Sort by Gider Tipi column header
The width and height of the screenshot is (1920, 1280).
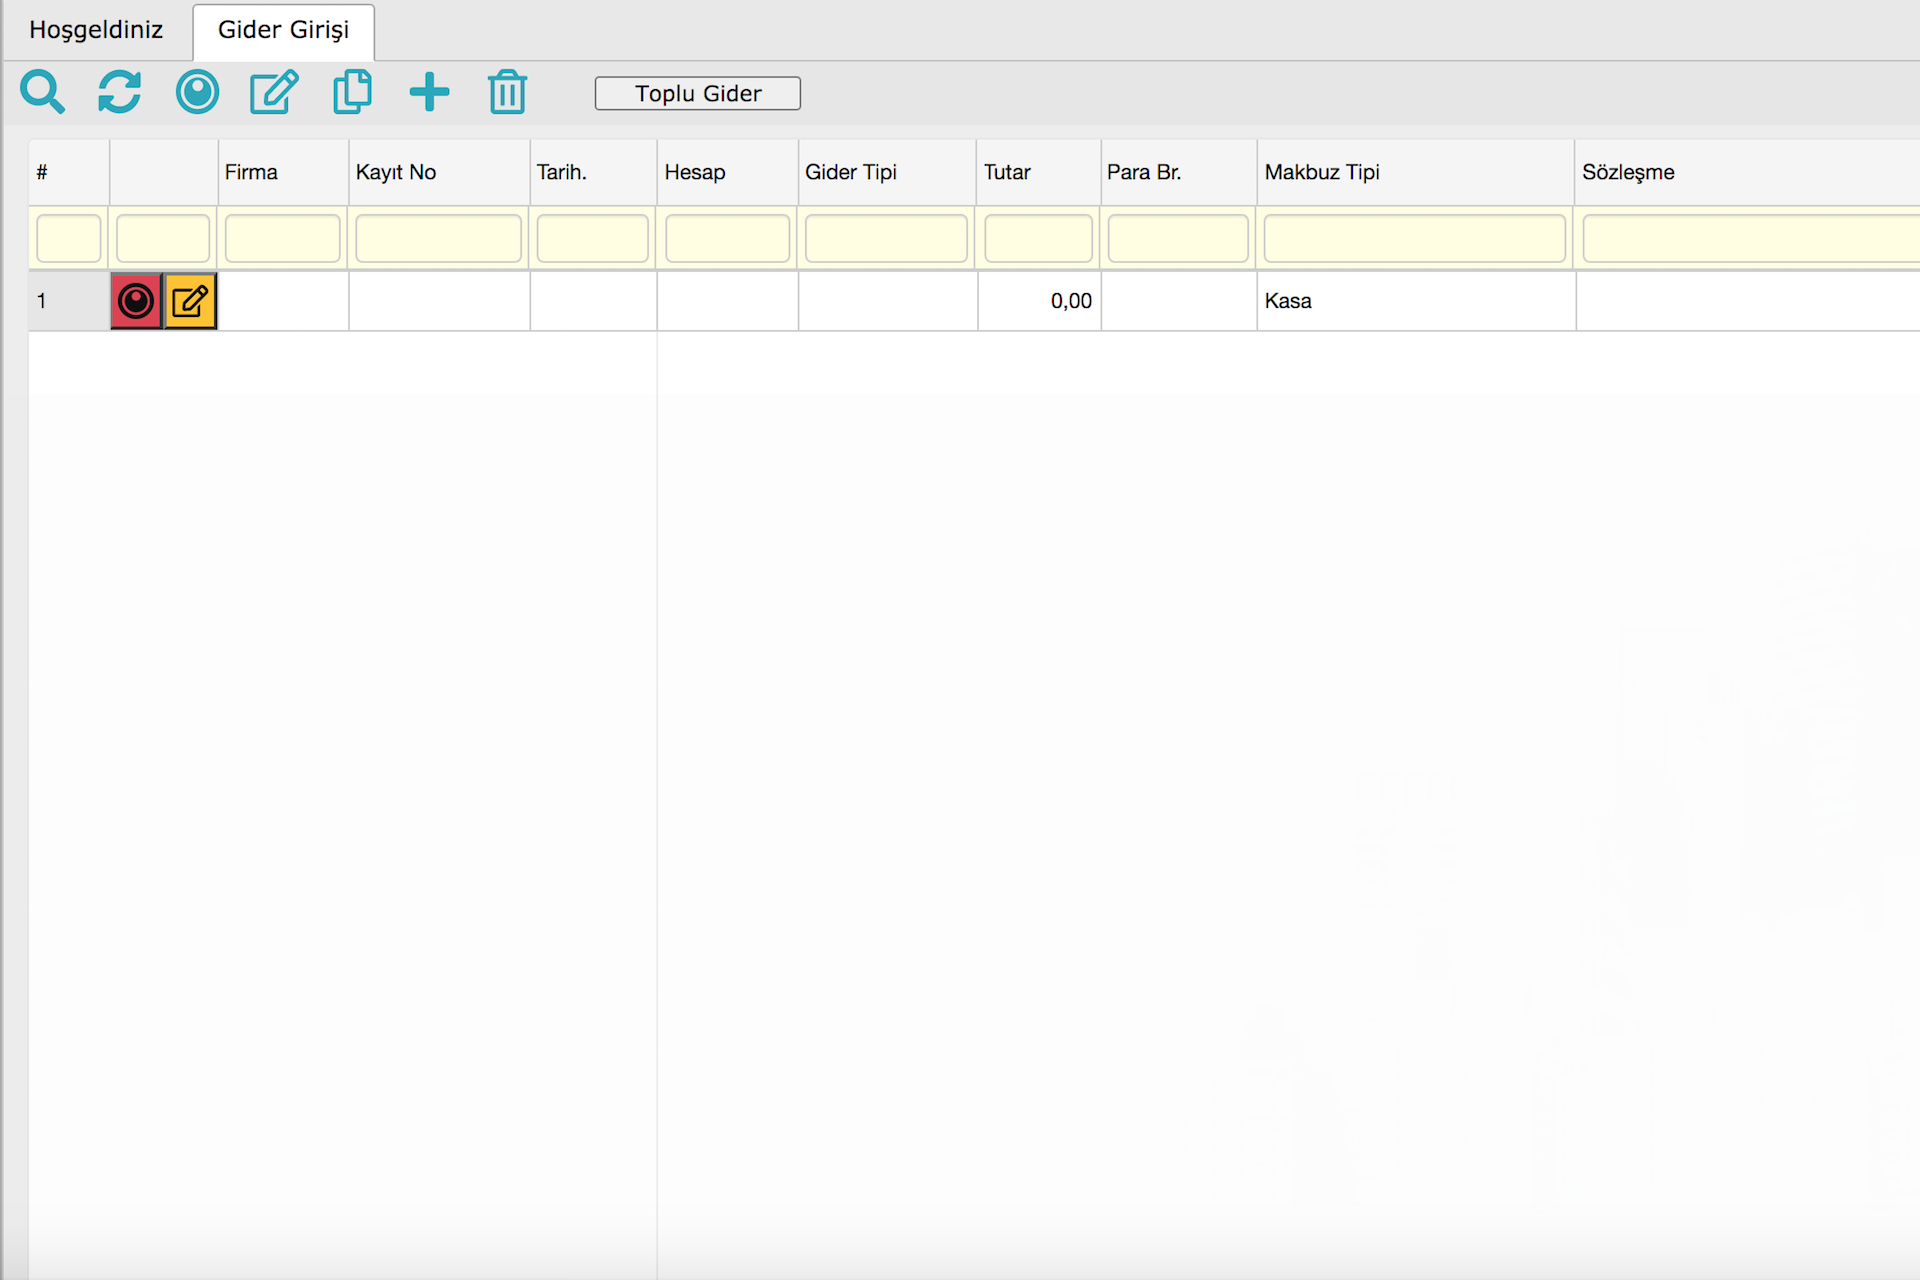851,172
